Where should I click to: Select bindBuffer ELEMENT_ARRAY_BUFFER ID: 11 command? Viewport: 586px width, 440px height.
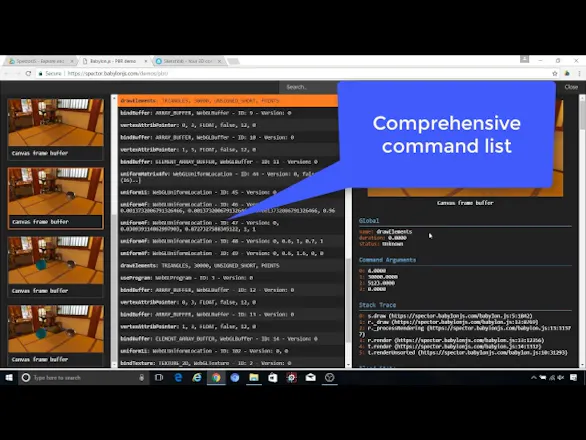pyautogui.click(x=228, y=162)
